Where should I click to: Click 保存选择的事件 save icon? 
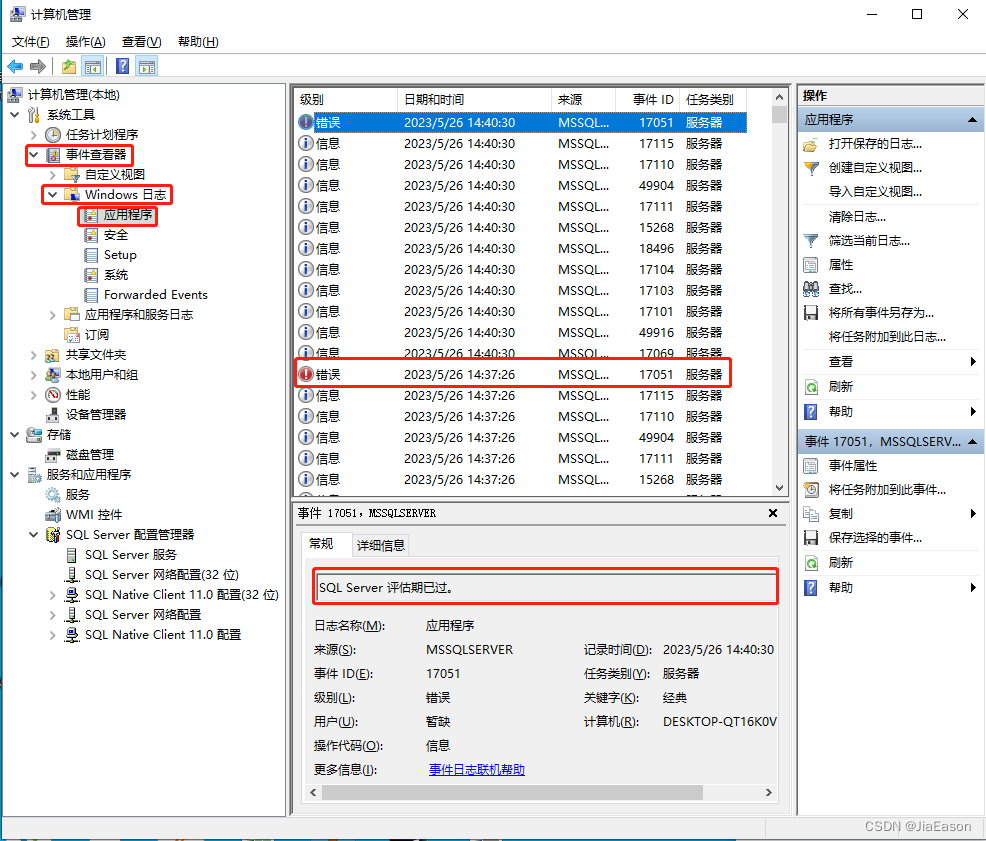[811, 537]
